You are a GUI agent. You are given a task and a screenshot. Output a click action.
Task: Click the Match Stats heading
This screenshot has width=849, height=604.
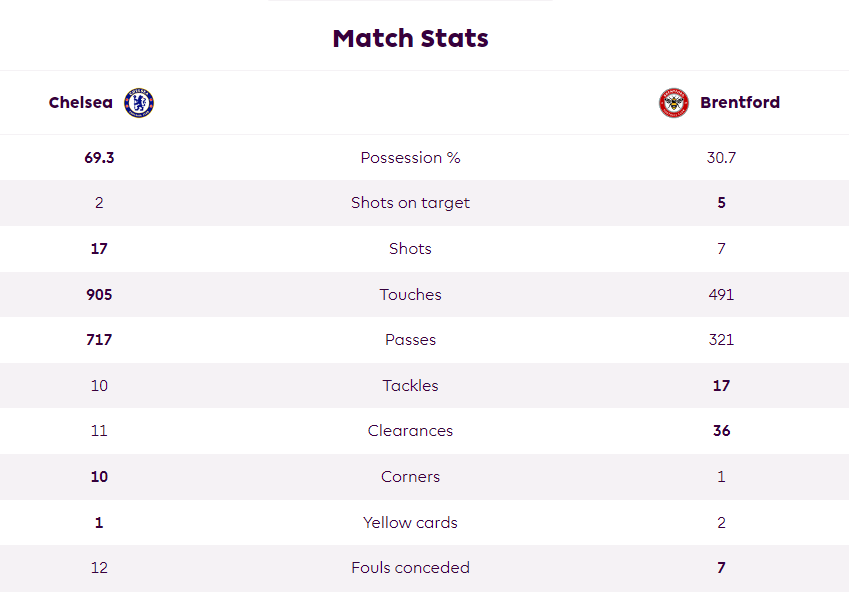[x=410, y=38]
